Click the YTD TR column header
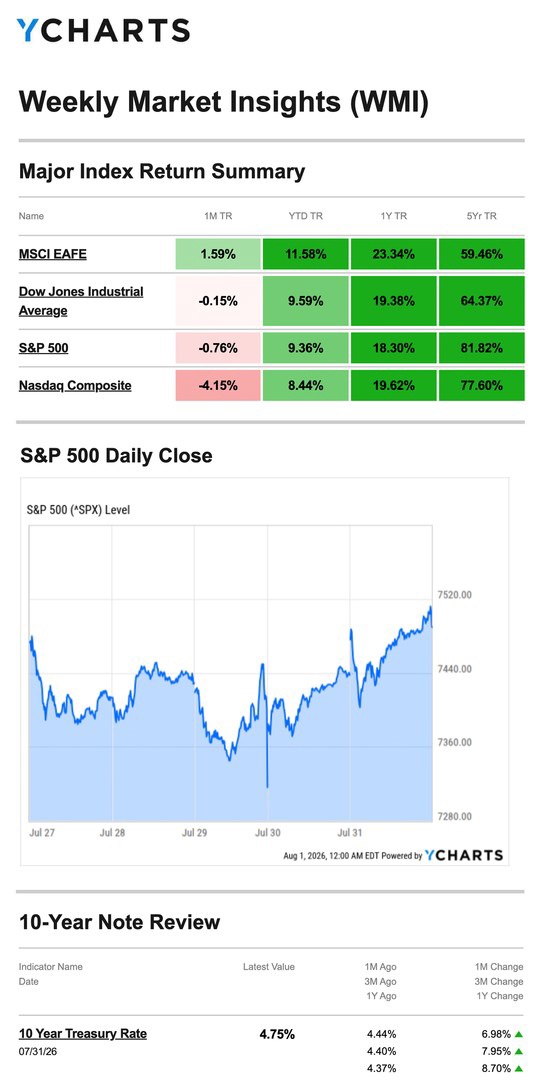The width and height of the screenshot is (540, 1088). [305, 216]
